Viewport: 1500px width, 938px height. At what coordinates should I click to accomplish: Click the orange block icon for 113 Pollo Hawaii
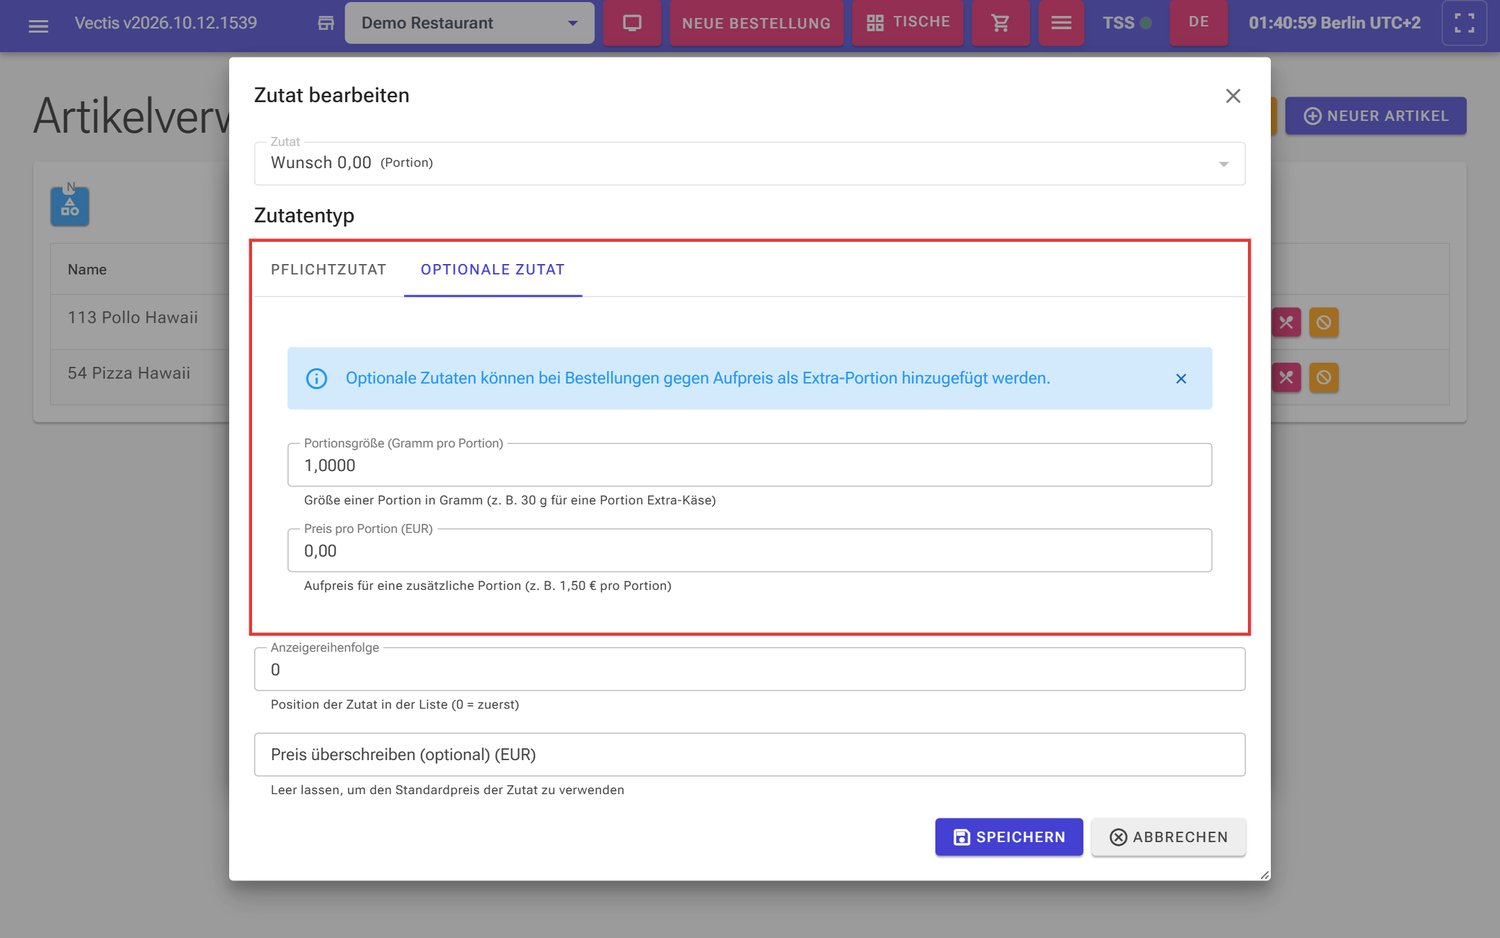pyautogui.click(x=1324, y=322)
